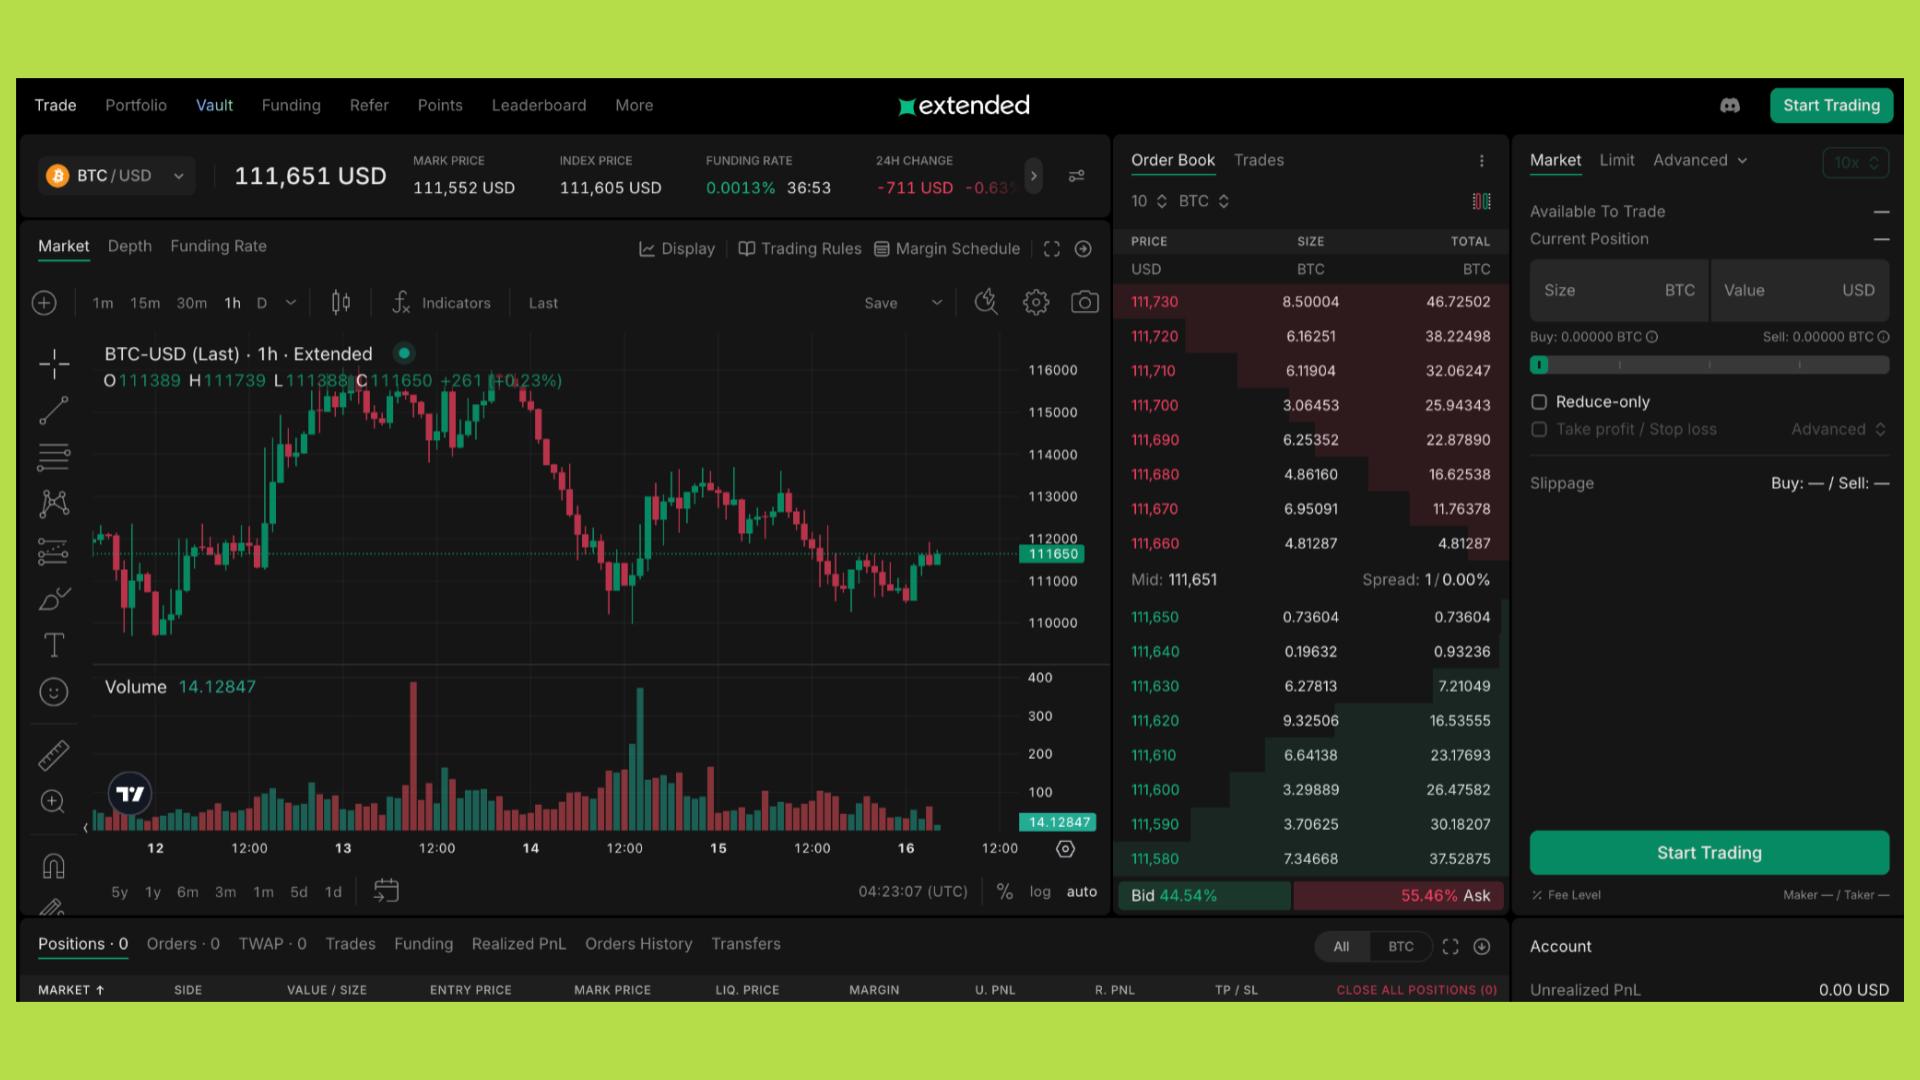The height and width of the screenshot is (1080, 1920).
Task: Open the BTC/USD market selector dropdown
Action: [x=116, y=176]
